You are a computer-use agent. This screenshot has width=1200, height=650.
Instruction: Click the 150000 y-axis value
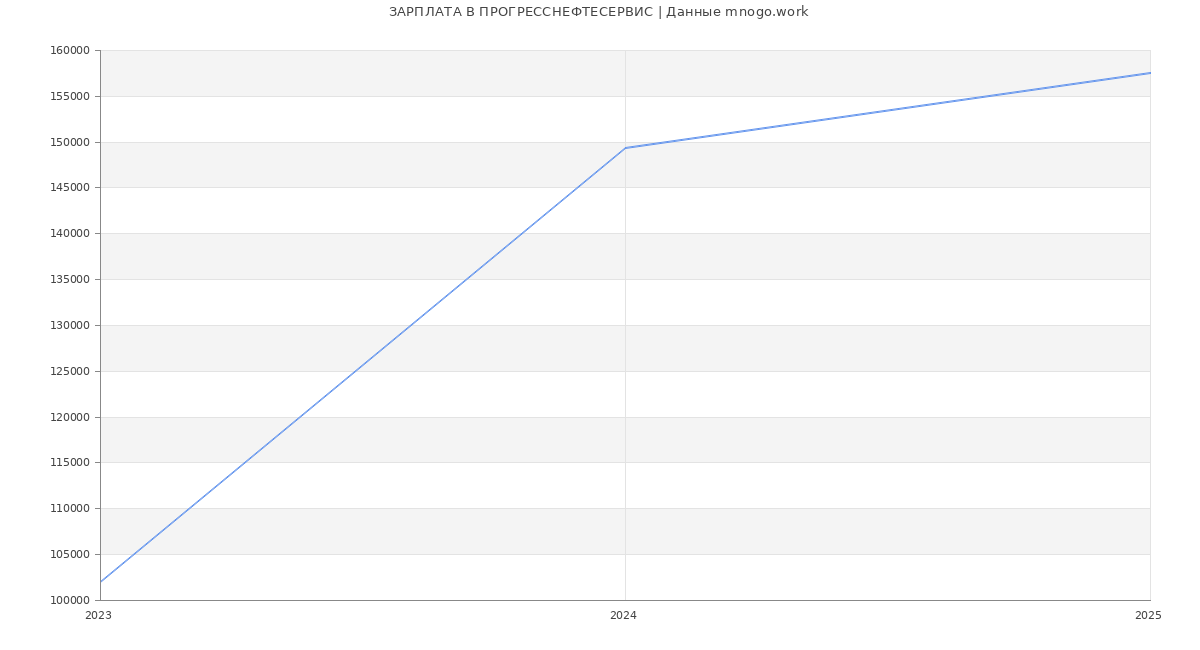[70, 142]
